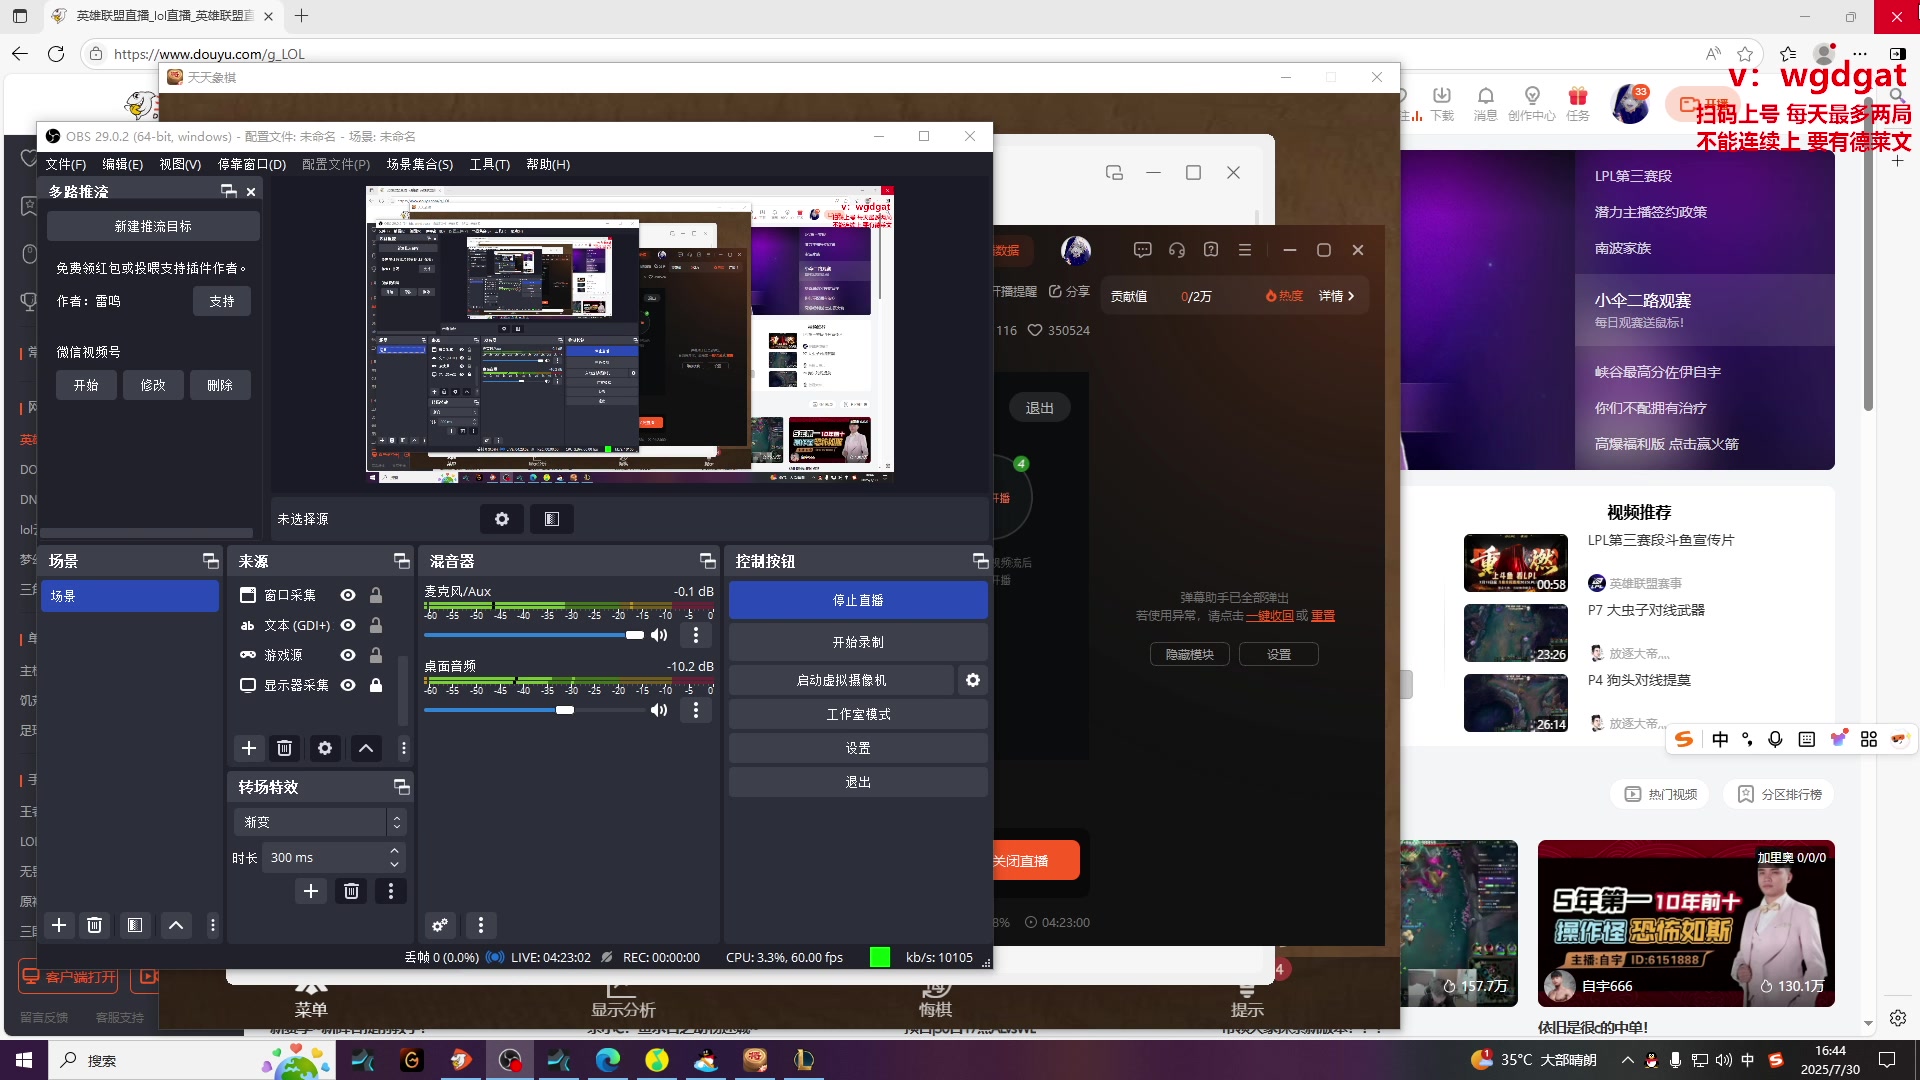This screenshot has width=1920, height=1080.
Task: Open advanced audio properties gears in the mixer
Action: 440,925
